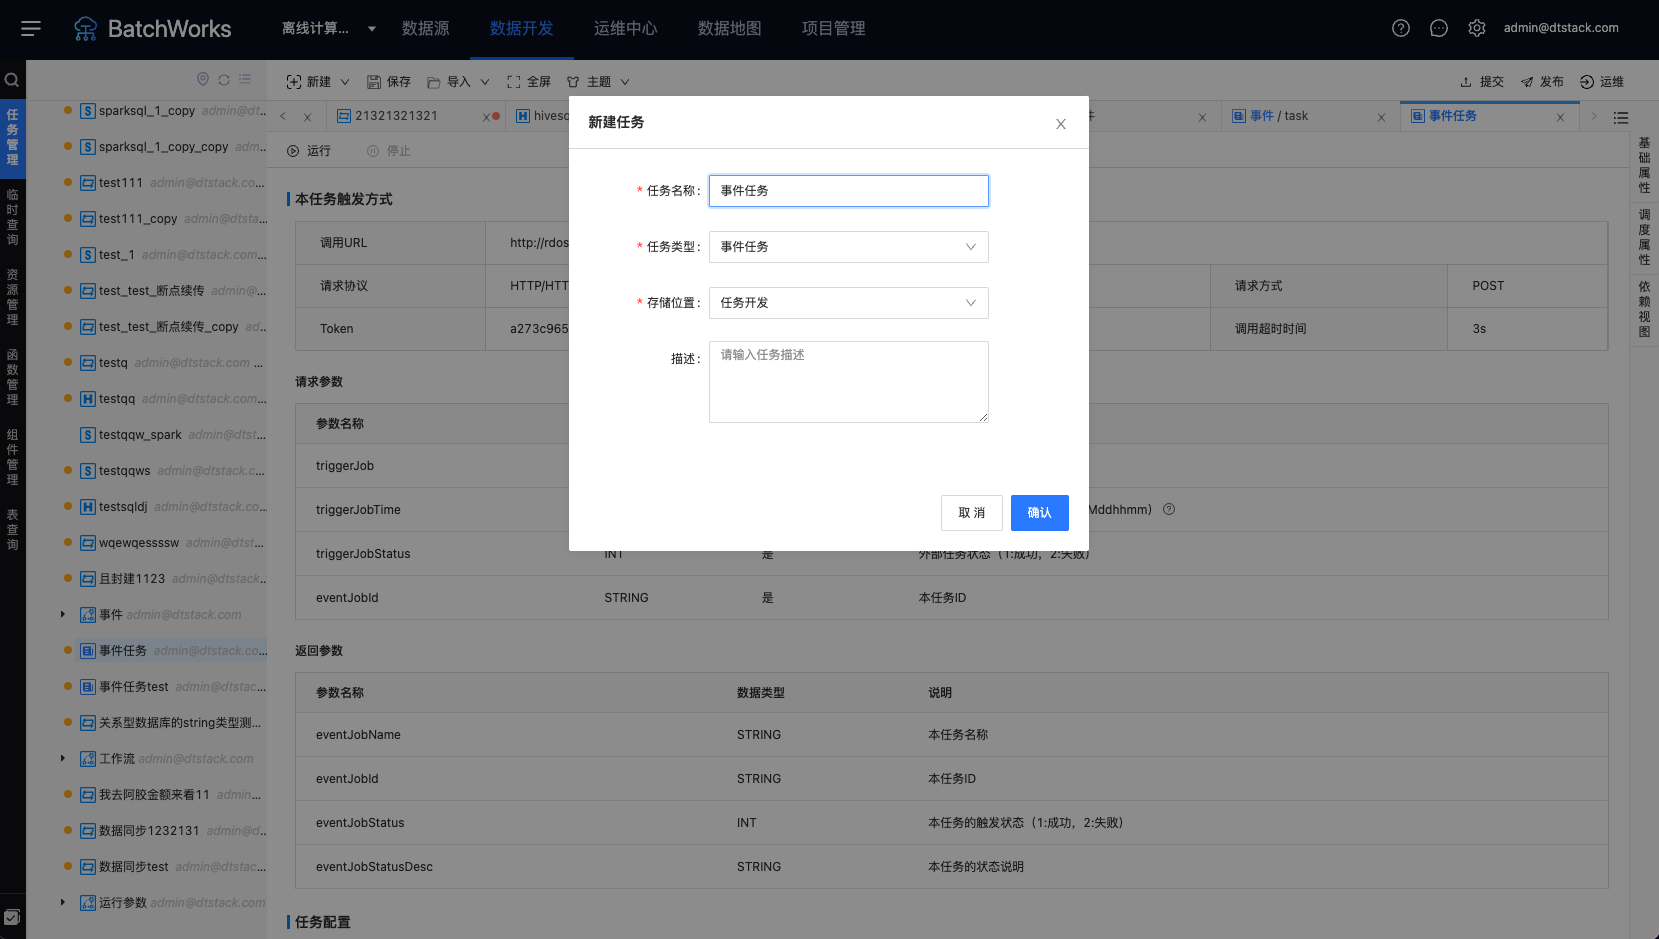1659x939 pixels.
Task: Open the 任务类型 dropdown
Action: (x=848, y=247)
